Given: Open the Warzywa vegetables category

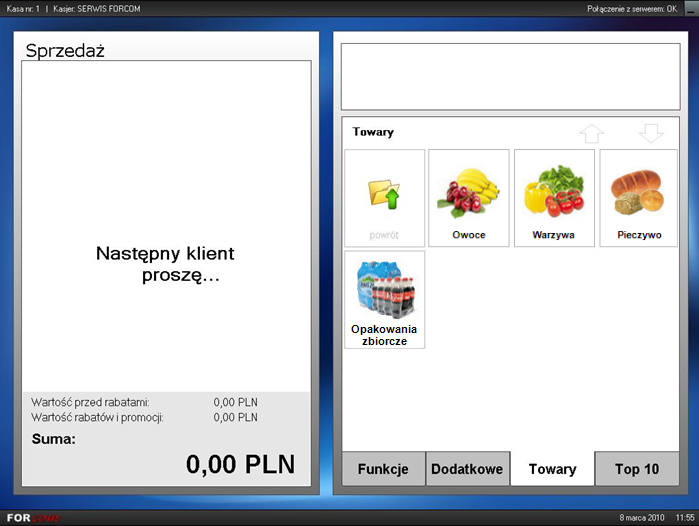Looking at the screenshot, I should 554,198.
